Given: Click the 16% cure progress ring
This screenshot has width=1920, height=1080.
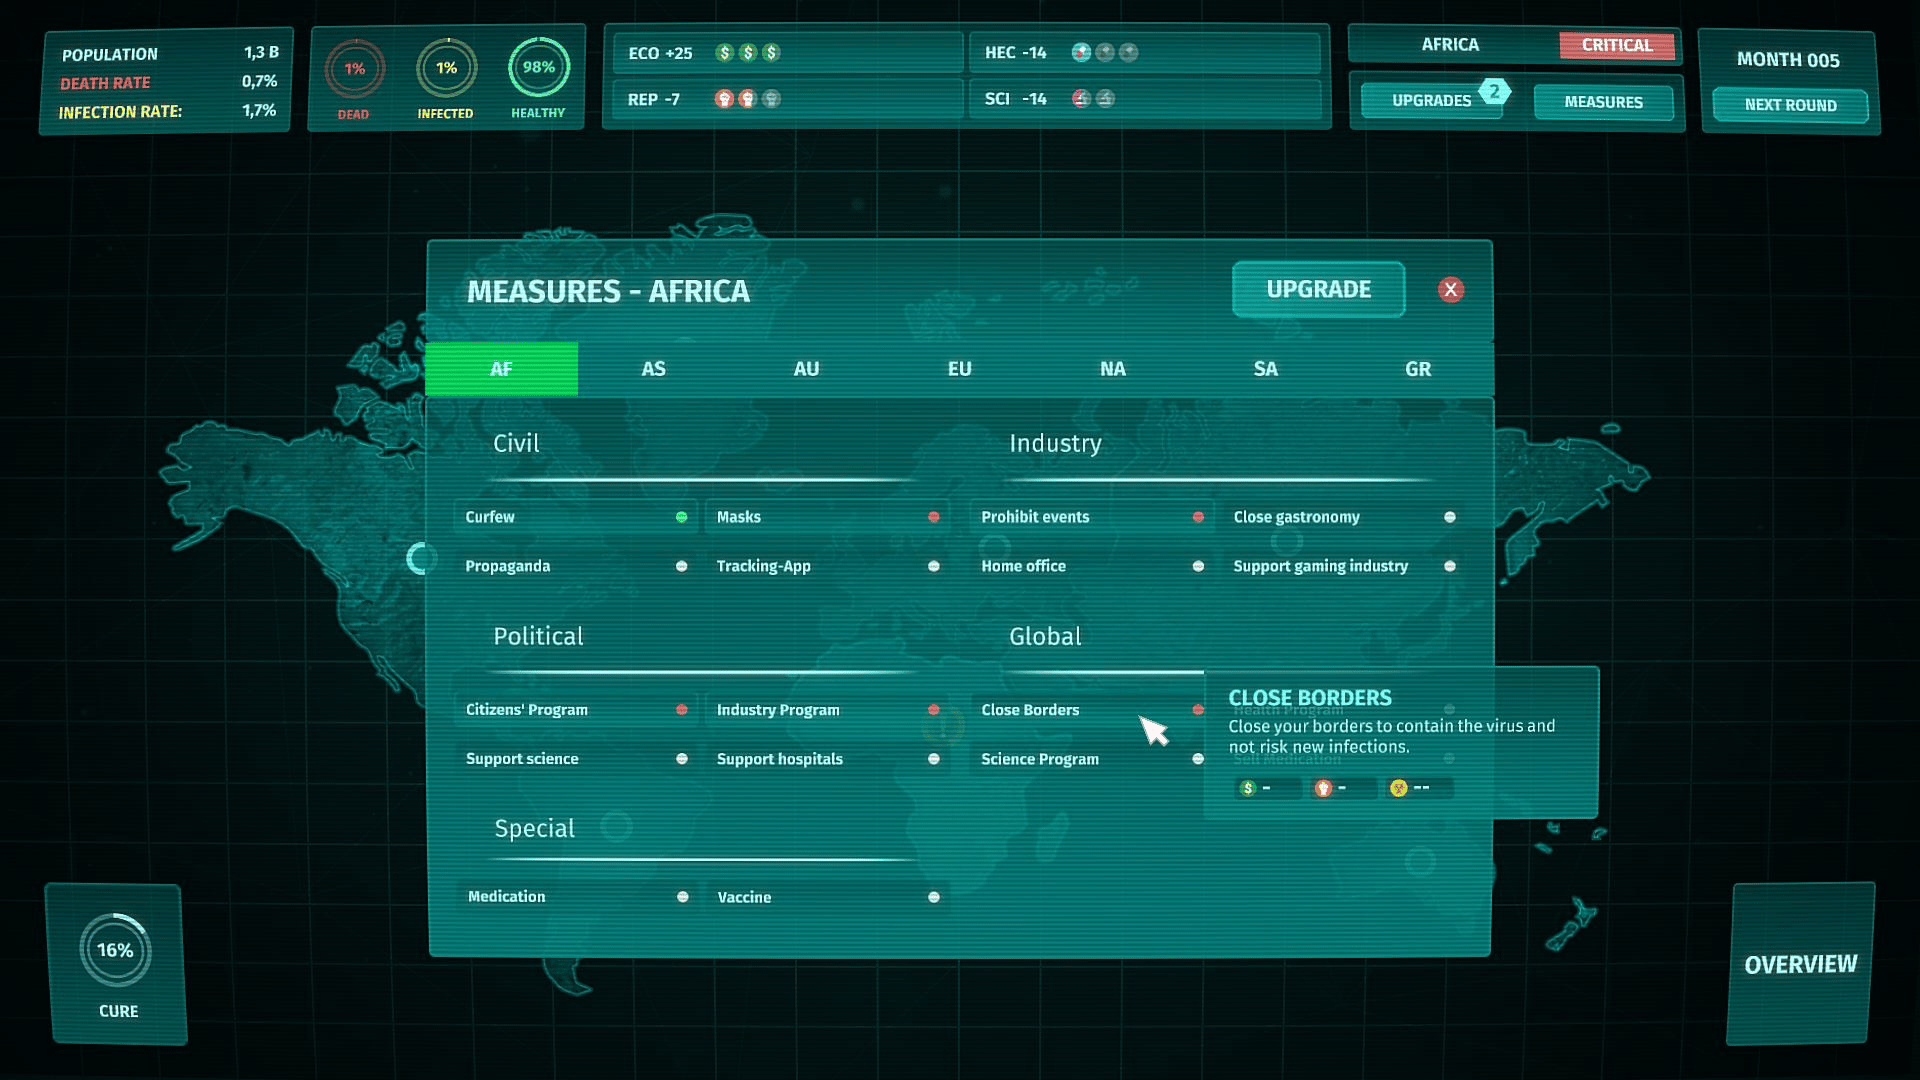Looking at the screenshot, I should [x=115, y=950].
